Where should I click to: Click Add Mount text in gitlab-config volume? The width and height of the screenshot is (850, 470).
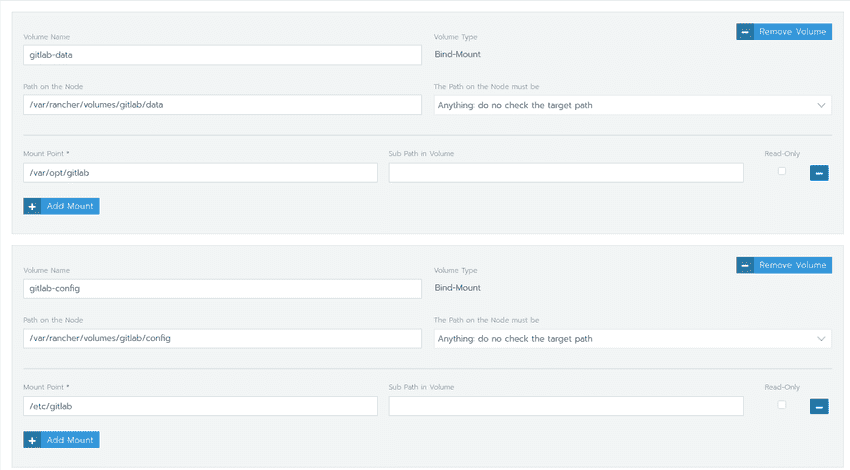[x=70, y=439]
